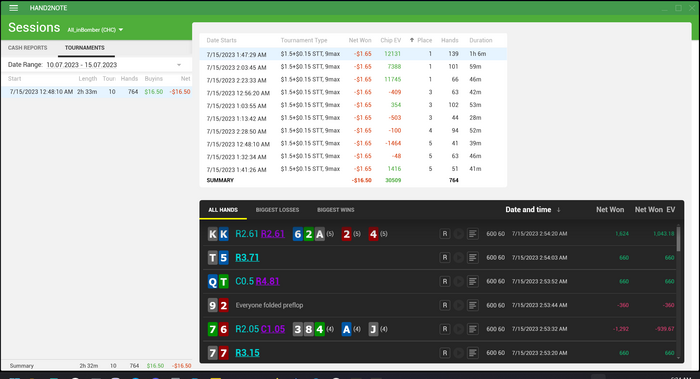The height and width of the screenshot is (379, 700).
Task: Open the purple C1.05 link in 76 row
Action: coord(273,329)
